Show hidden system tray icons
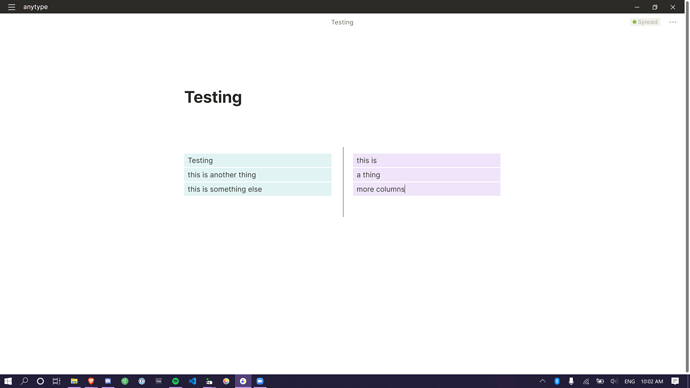The height and width of the screenshot is (388, 690). pyautogui.click(x=542, y=381)
